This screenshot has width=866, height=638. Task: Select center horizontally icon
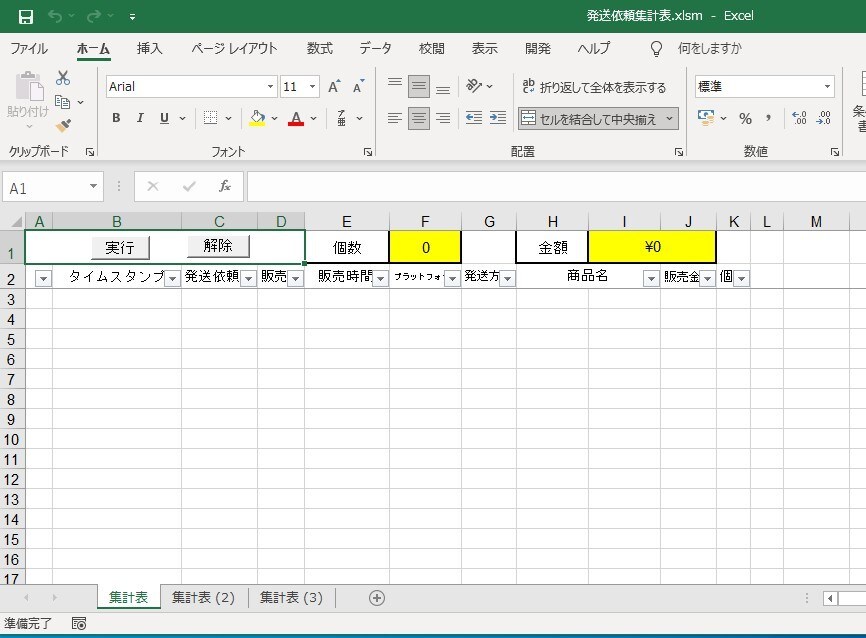tap(419, 118)
